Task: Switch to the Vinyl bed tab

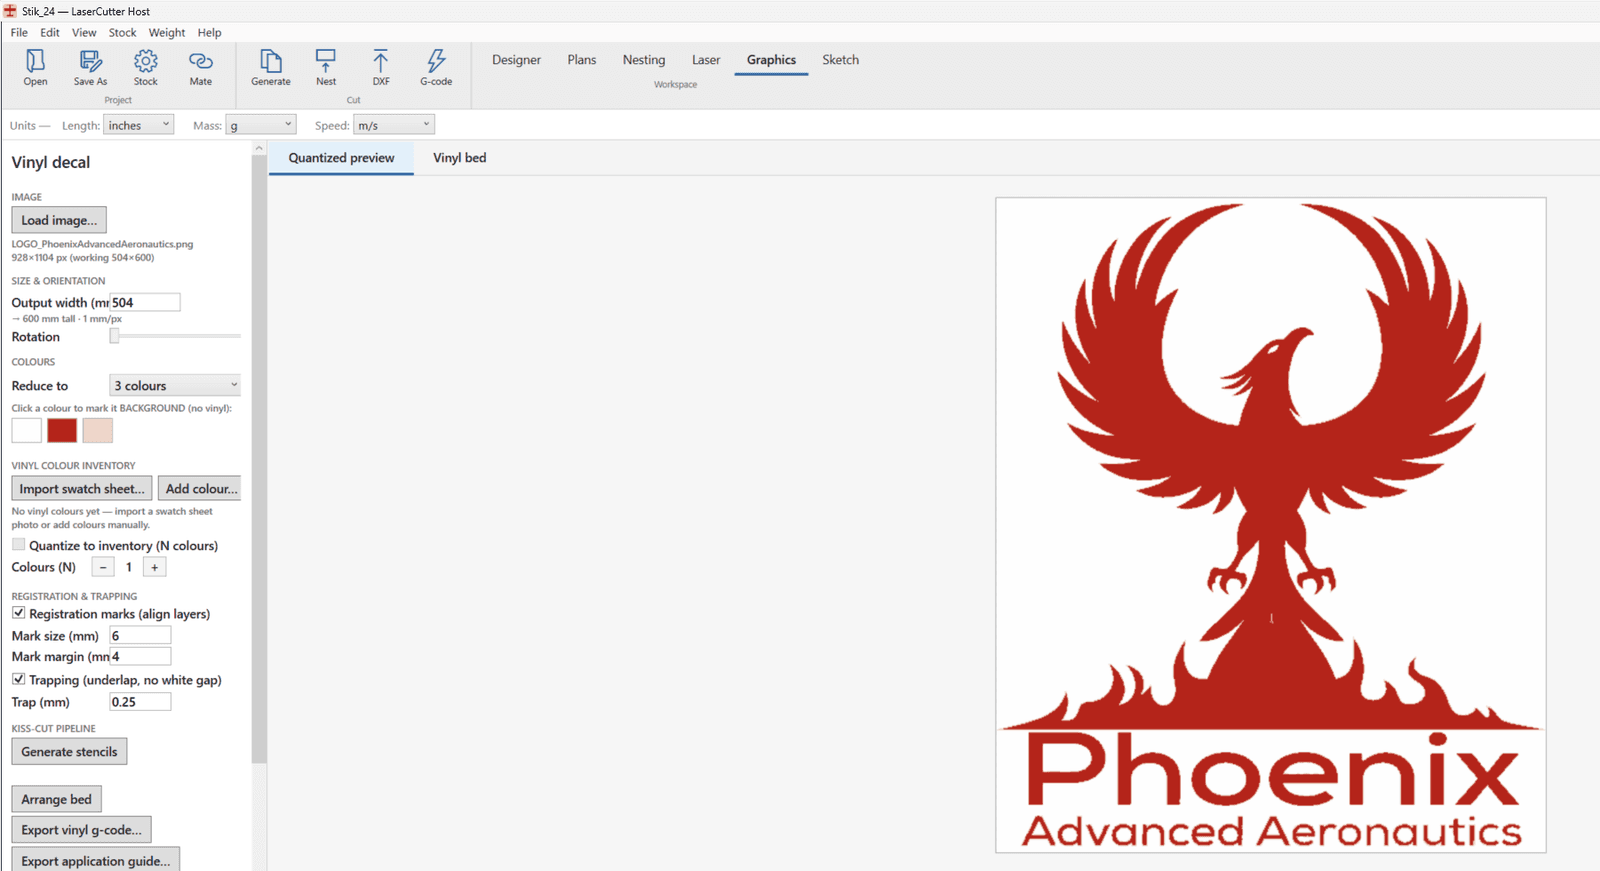Action: pyautogui.click(x=460, y=158)
